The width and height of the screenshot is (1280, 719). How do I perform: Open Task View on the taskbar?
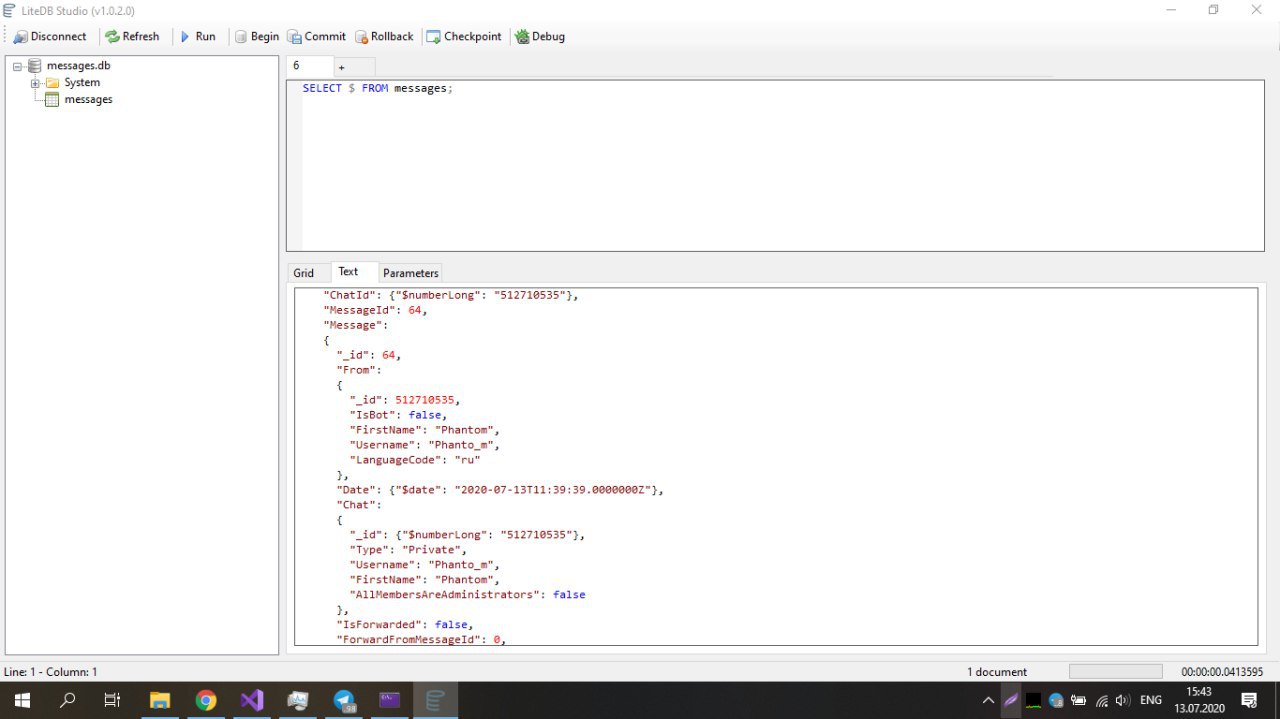pyautogui.click(x=112, y=700)
